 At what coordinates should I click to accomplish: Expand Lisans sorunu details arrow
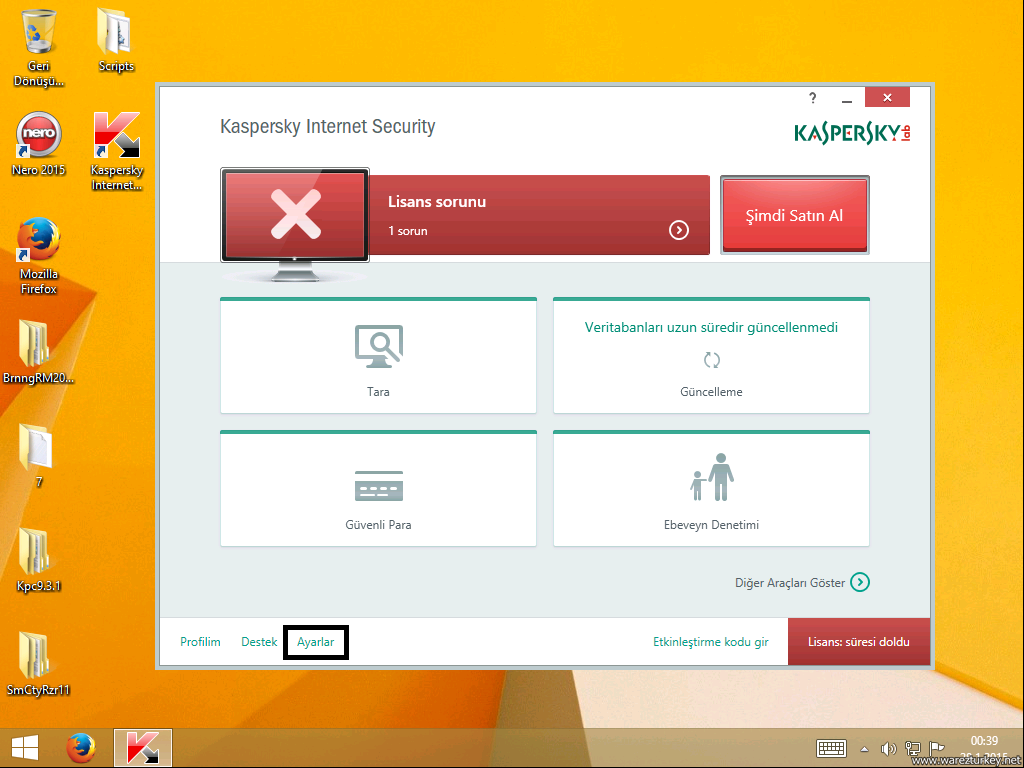click(x=679, y=230)
